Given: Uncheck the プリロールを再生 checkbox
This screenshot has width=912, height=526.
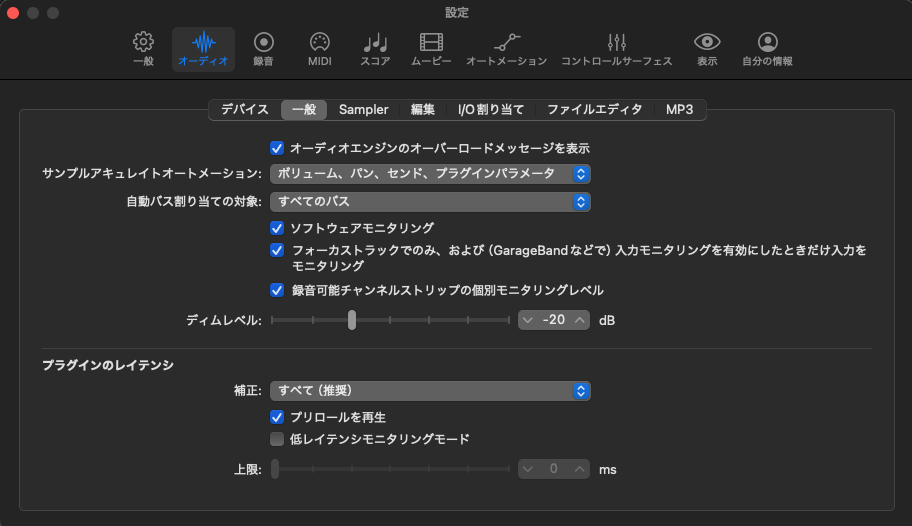Looking at the screenshot, I should point(278,416).
